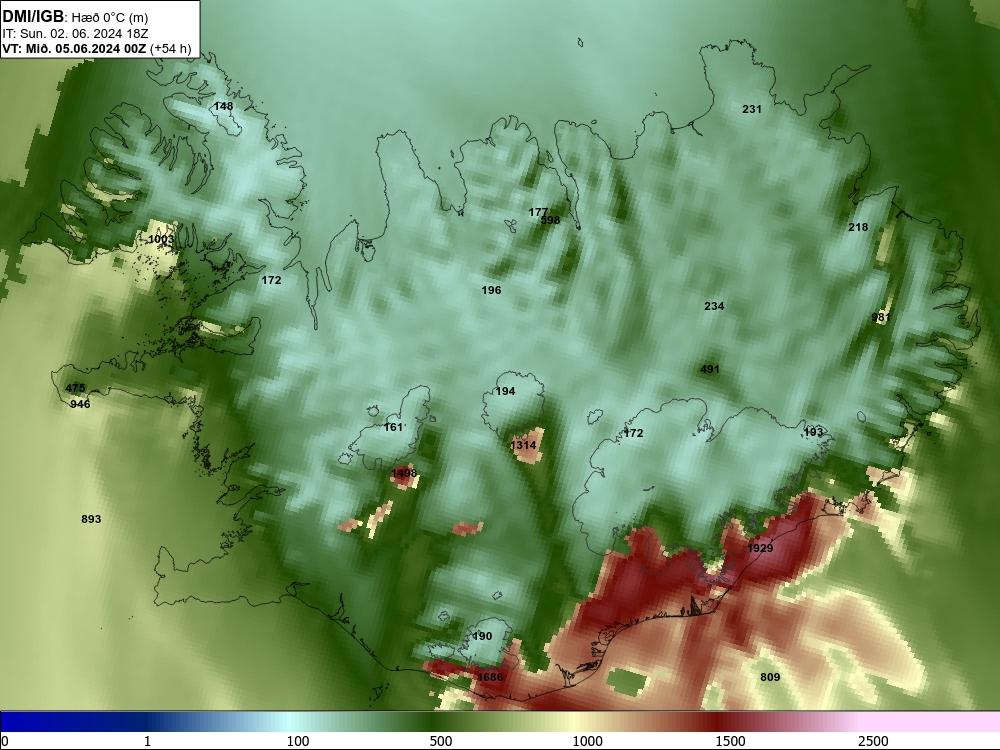This screenshot has width=1000, height=750.
Task: Click the valid time 'VT: Mið. 05.06.2024 00Z'
Action: (x=74, y=48)
